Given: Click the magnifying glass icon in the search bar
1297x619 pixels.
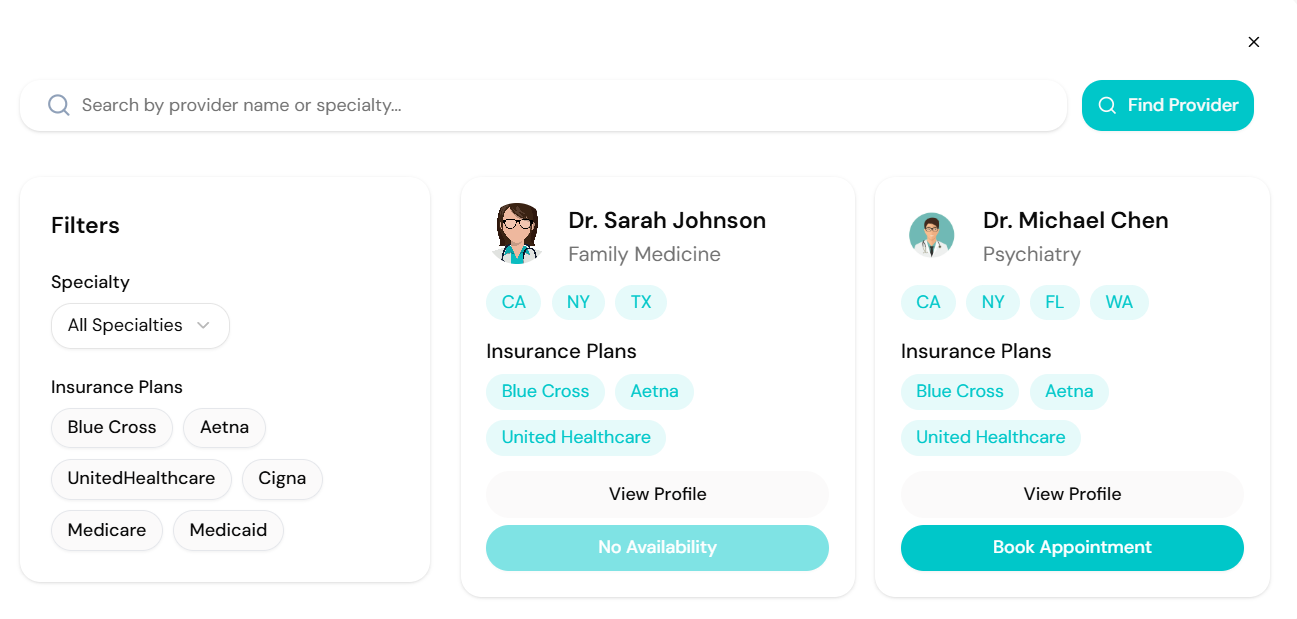Looking at the screenshot, I should 58,105.
